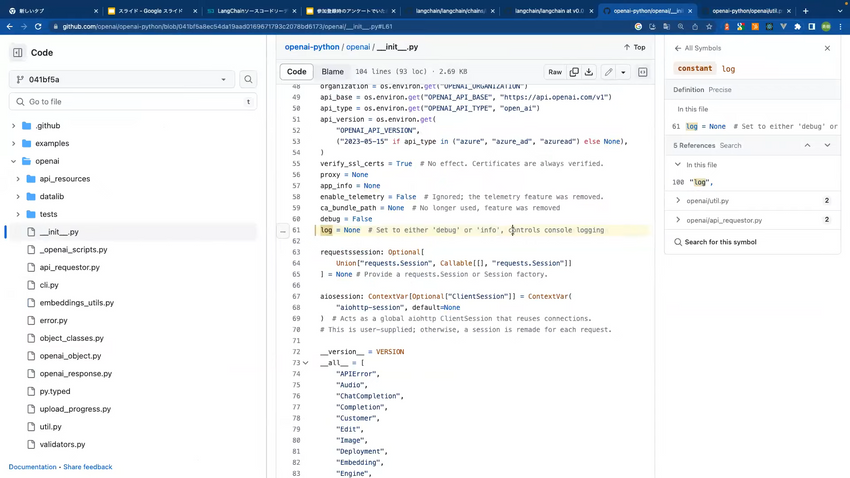Select the Code view toggle
This screenshot has height=478, width=850.
click(297, 72)
